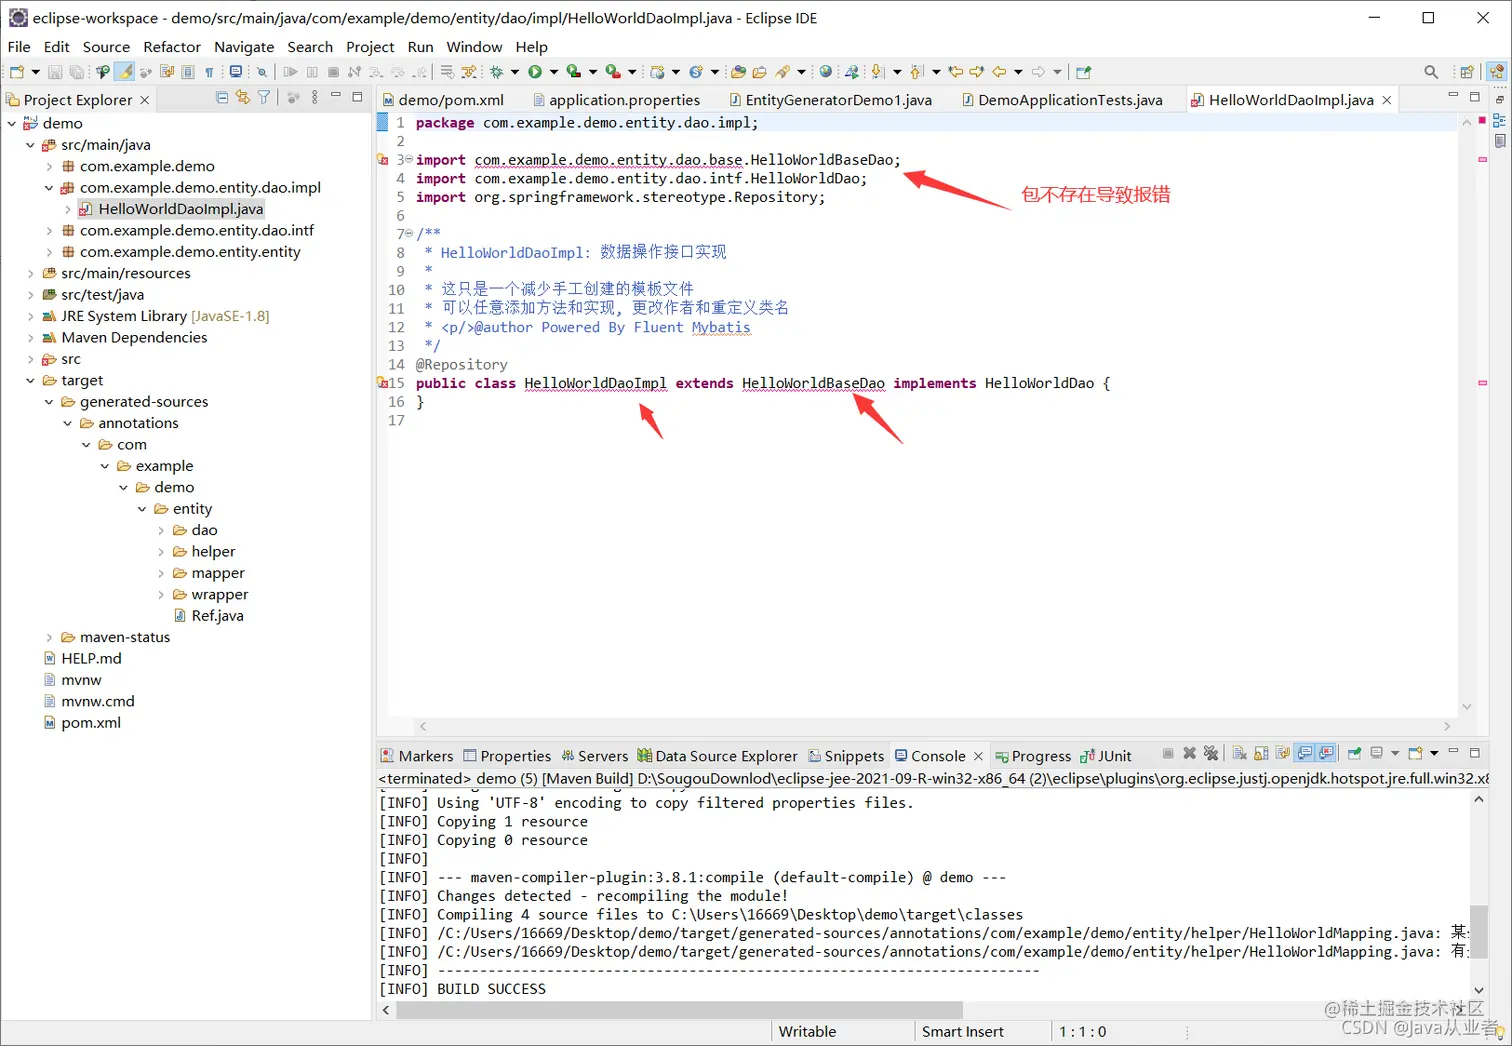Toggle Link with Editor in Project Explorer
Viewport: 1512px width, 1046px height.
tap(243, 98)
